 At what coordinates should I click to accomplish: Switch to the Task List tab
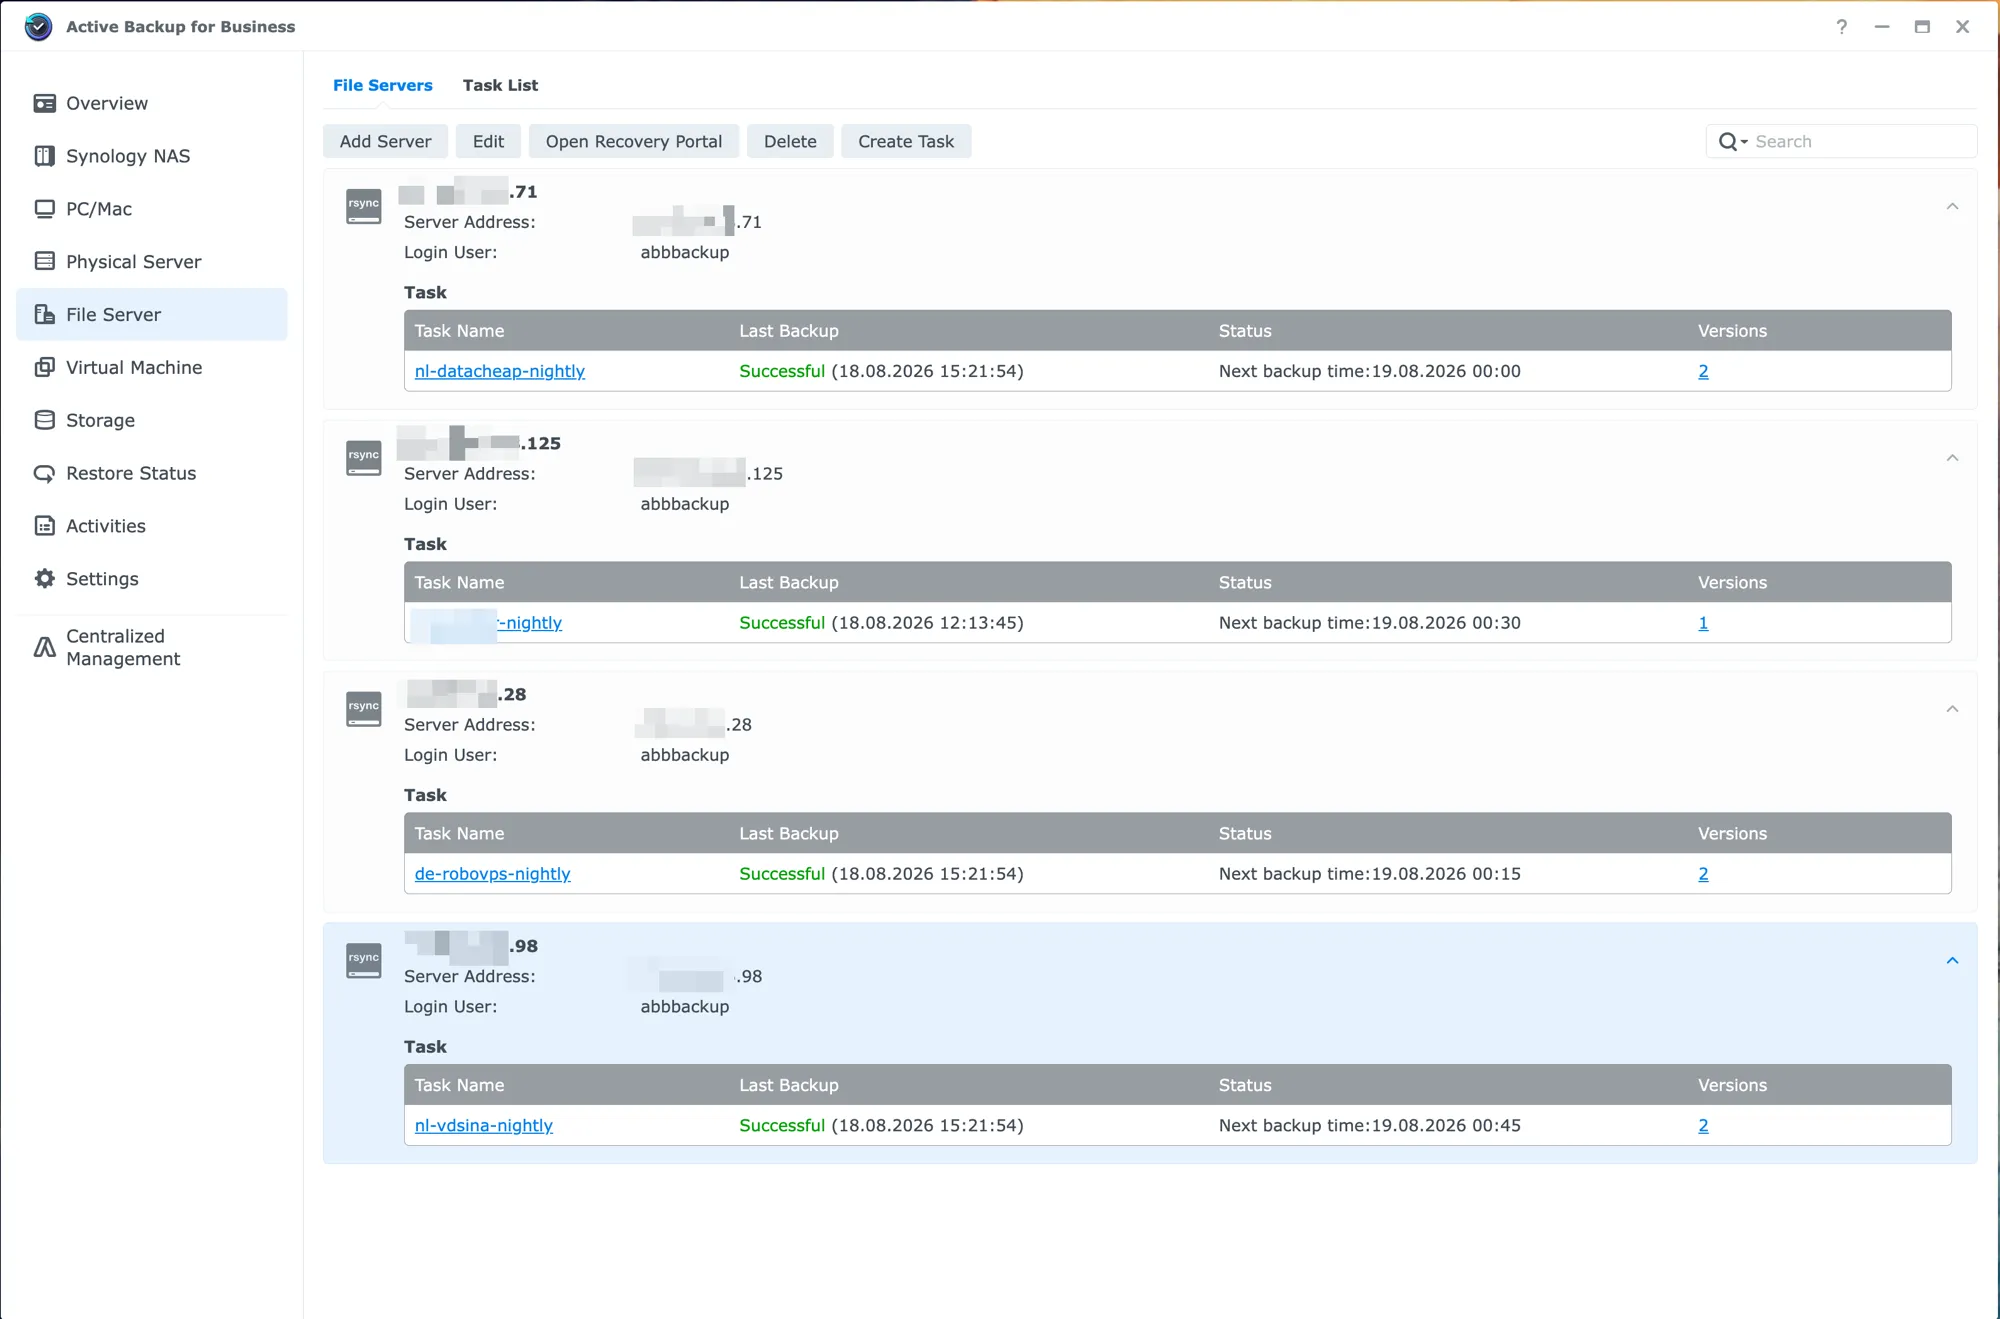click(500, 85)
